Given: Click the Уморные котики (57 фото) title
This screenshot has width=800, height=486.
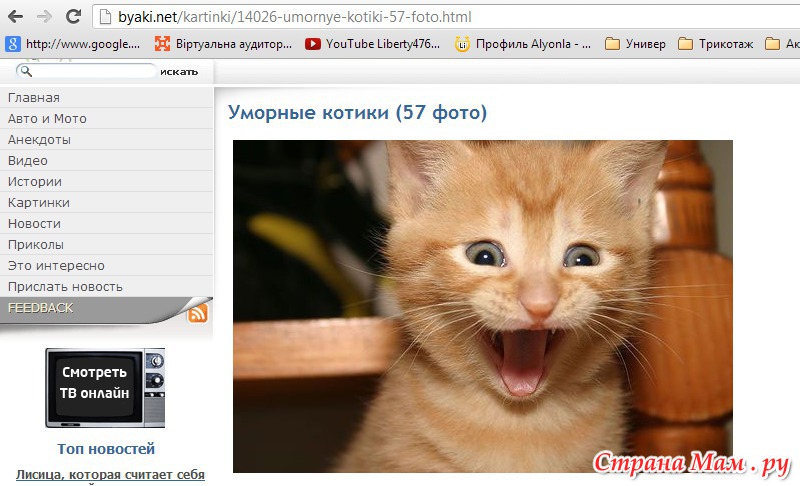Looking at the screenshot, I should click(x=357, y=112).
